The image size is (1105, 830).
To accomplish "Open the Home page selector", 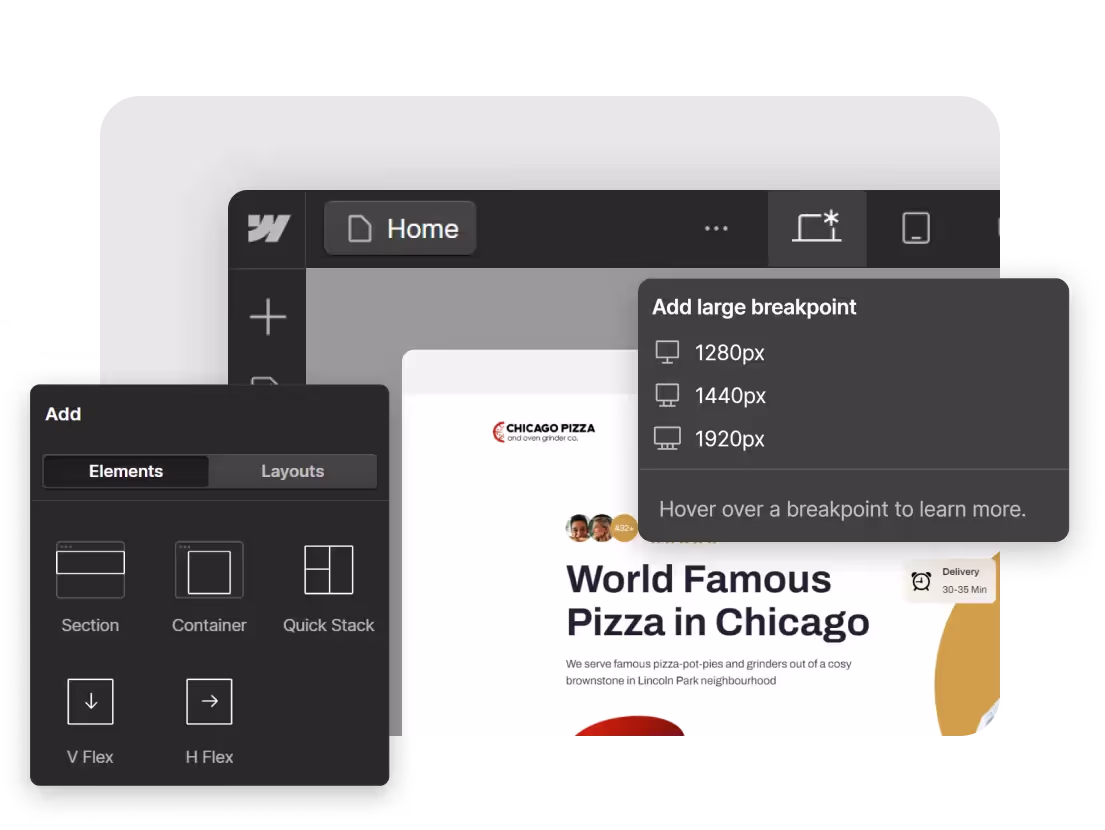I will click(x=400, y=228).
